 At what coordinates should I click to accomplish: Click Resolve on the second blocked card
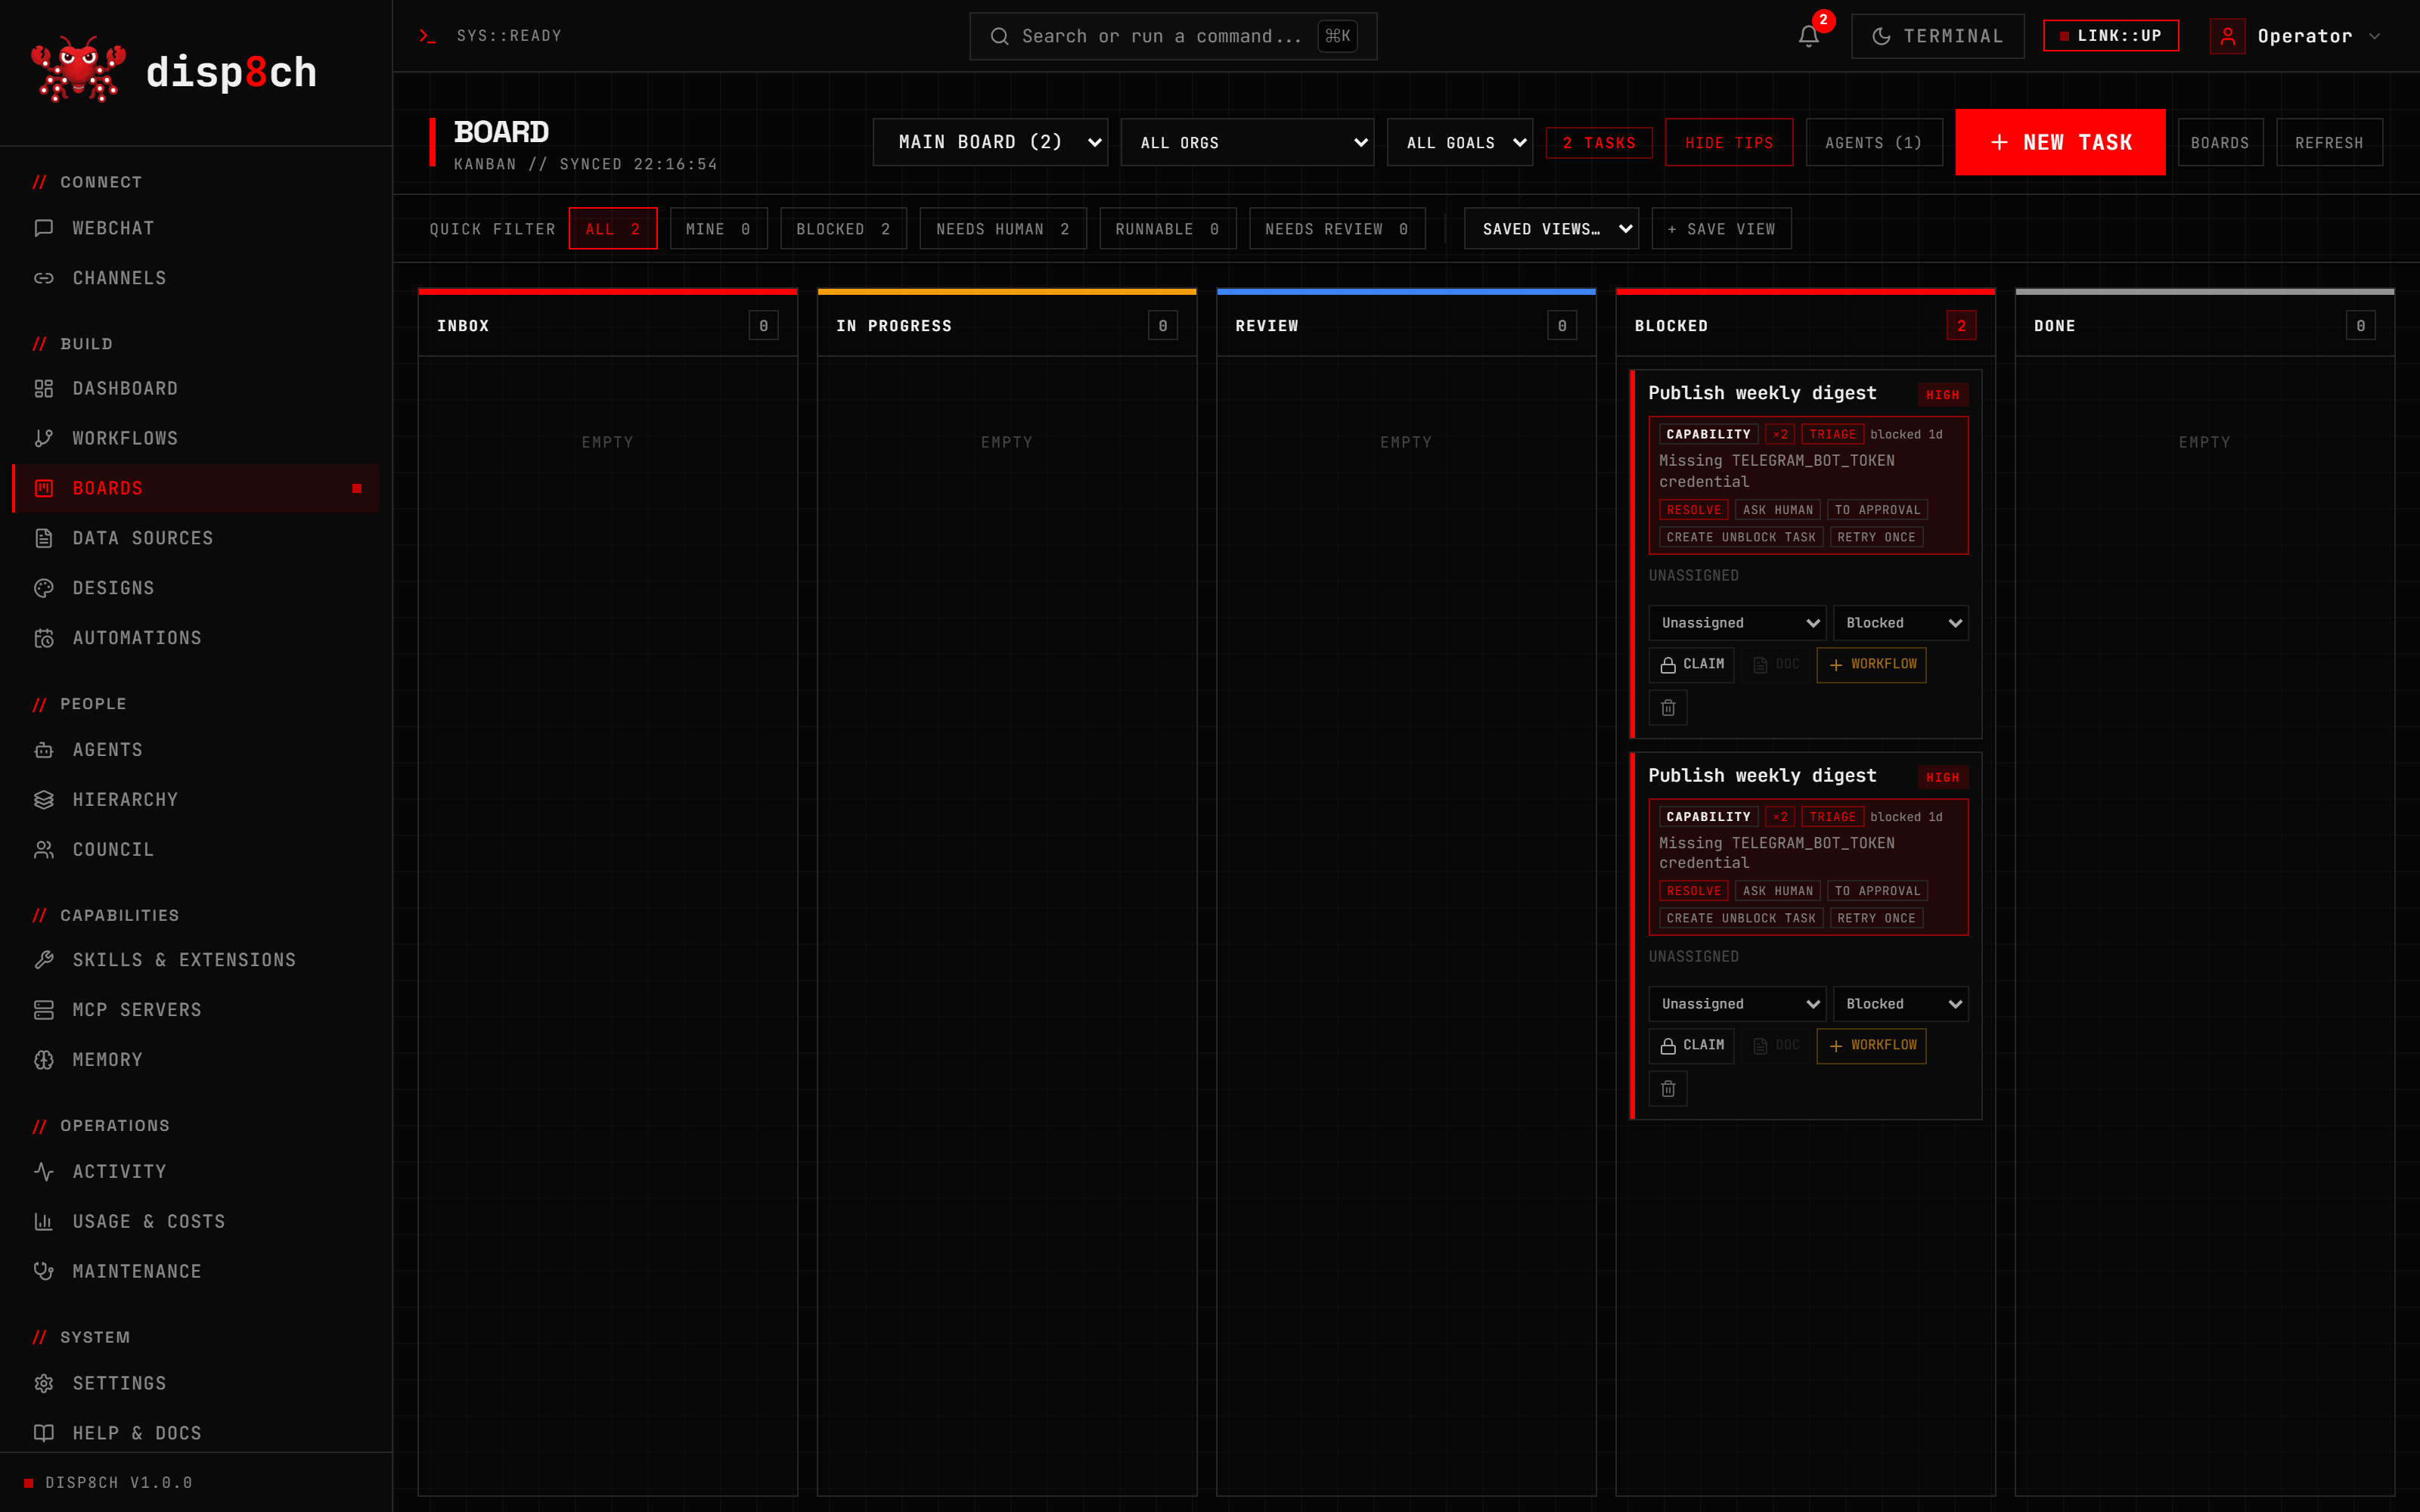(1693, 891)
